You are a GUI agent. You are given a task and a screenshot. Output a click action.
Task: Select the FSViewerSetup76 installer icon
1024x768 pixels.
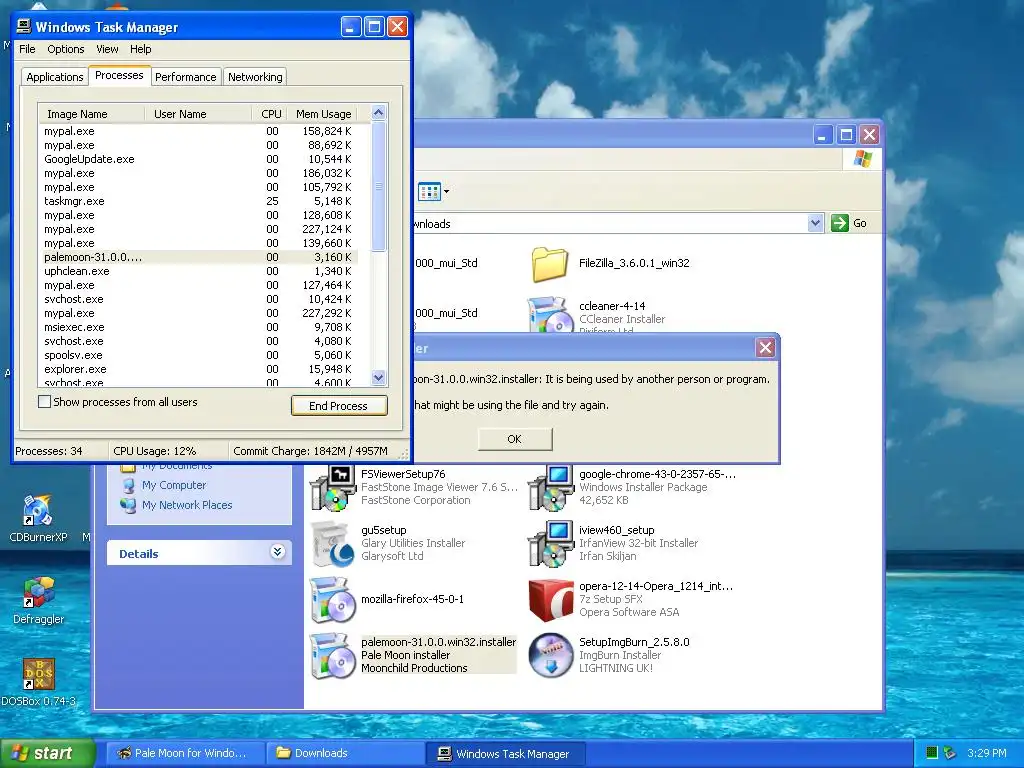coord(332,487)
